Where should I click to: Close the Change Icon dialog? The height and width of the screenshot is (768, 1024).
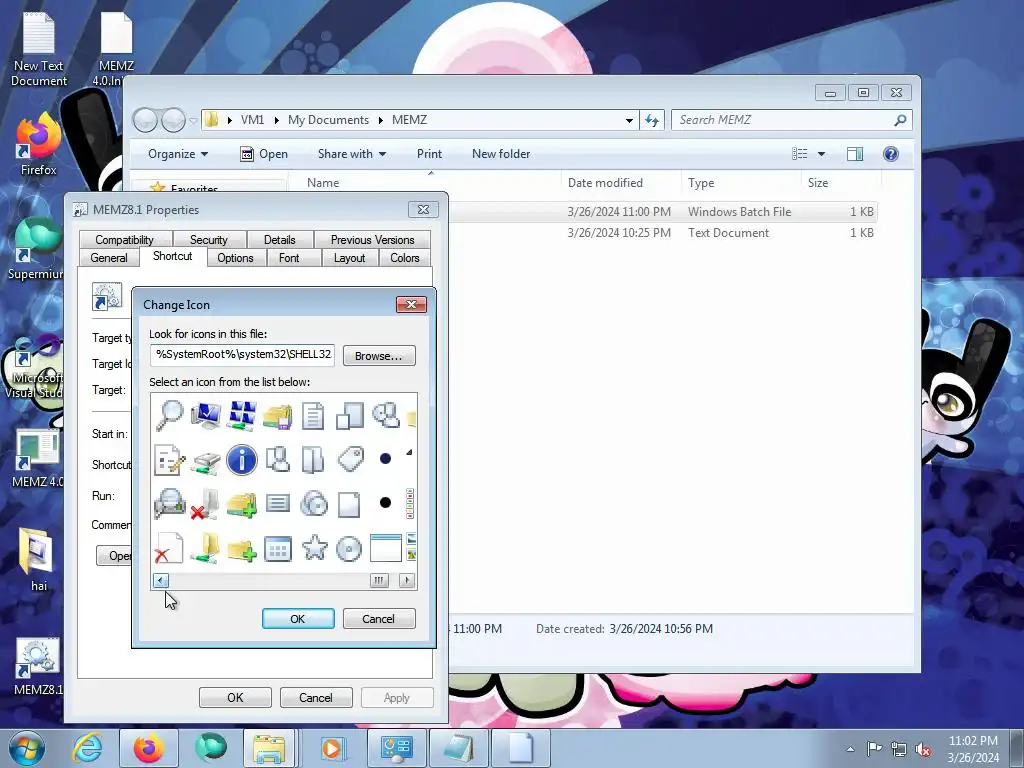tap(411, 304)
